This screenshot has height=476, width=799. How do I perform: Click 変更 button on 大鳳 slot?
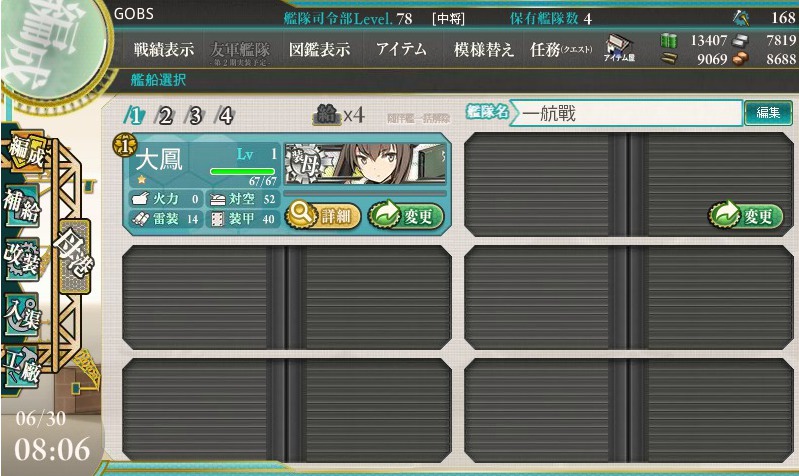tap(406, 216)
